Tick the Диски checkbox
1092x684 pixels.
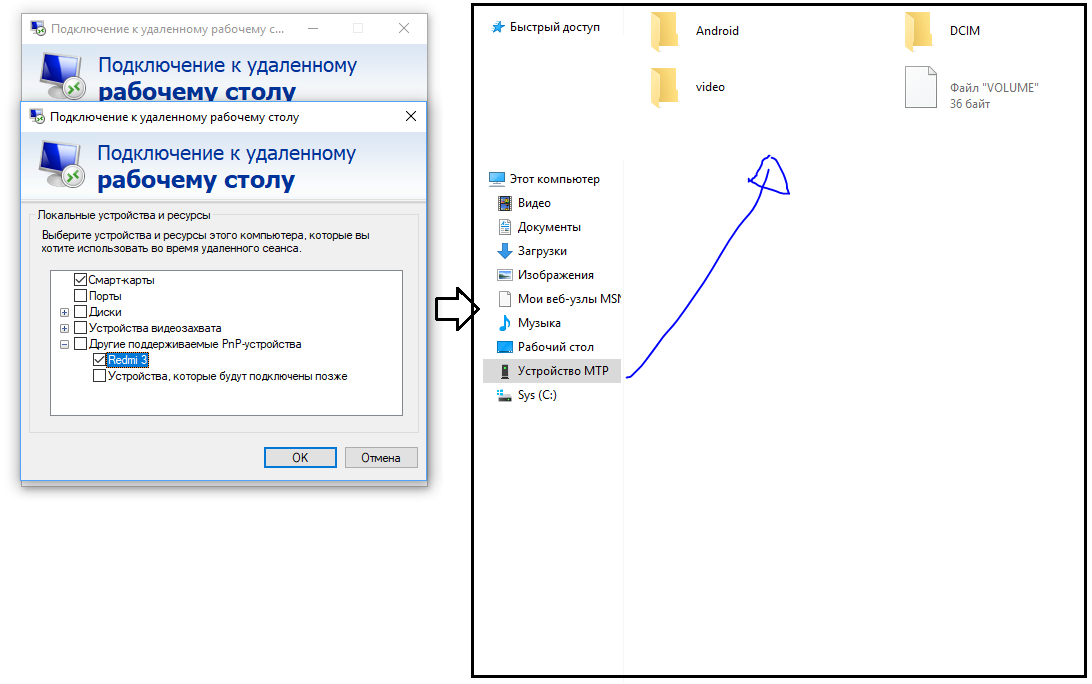(81, 312)
